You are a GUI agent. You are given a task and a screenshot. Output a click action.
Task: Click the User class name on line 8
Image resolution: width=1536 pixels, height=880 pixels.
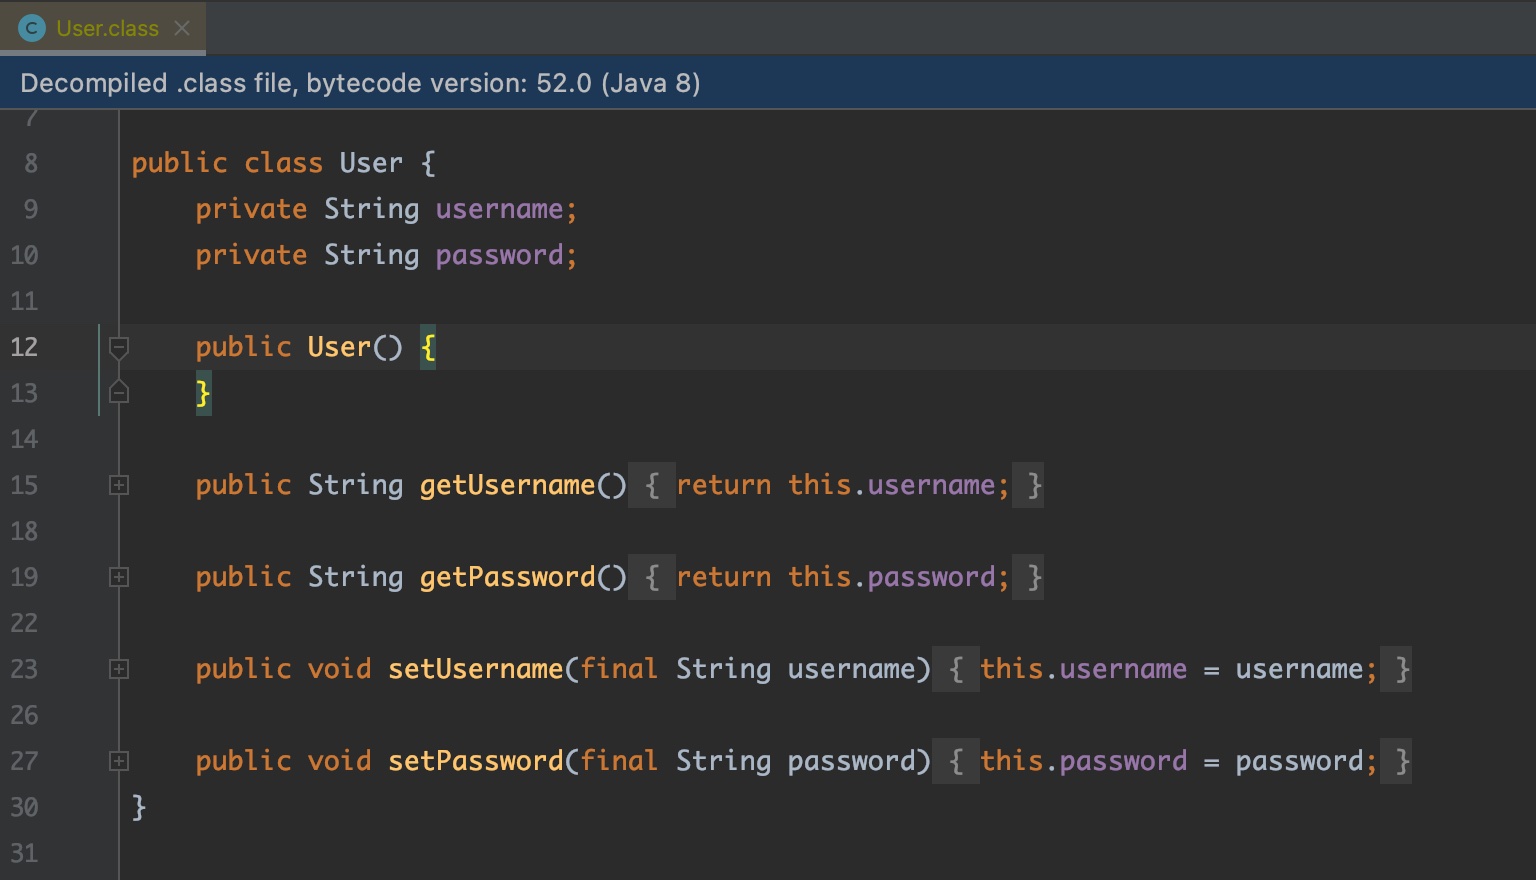click(x=370, y=163)
